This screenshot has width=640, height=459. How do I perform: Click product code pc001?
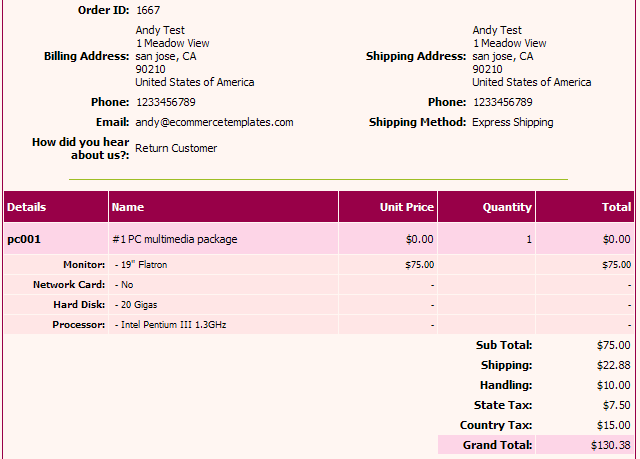(23, 239)
